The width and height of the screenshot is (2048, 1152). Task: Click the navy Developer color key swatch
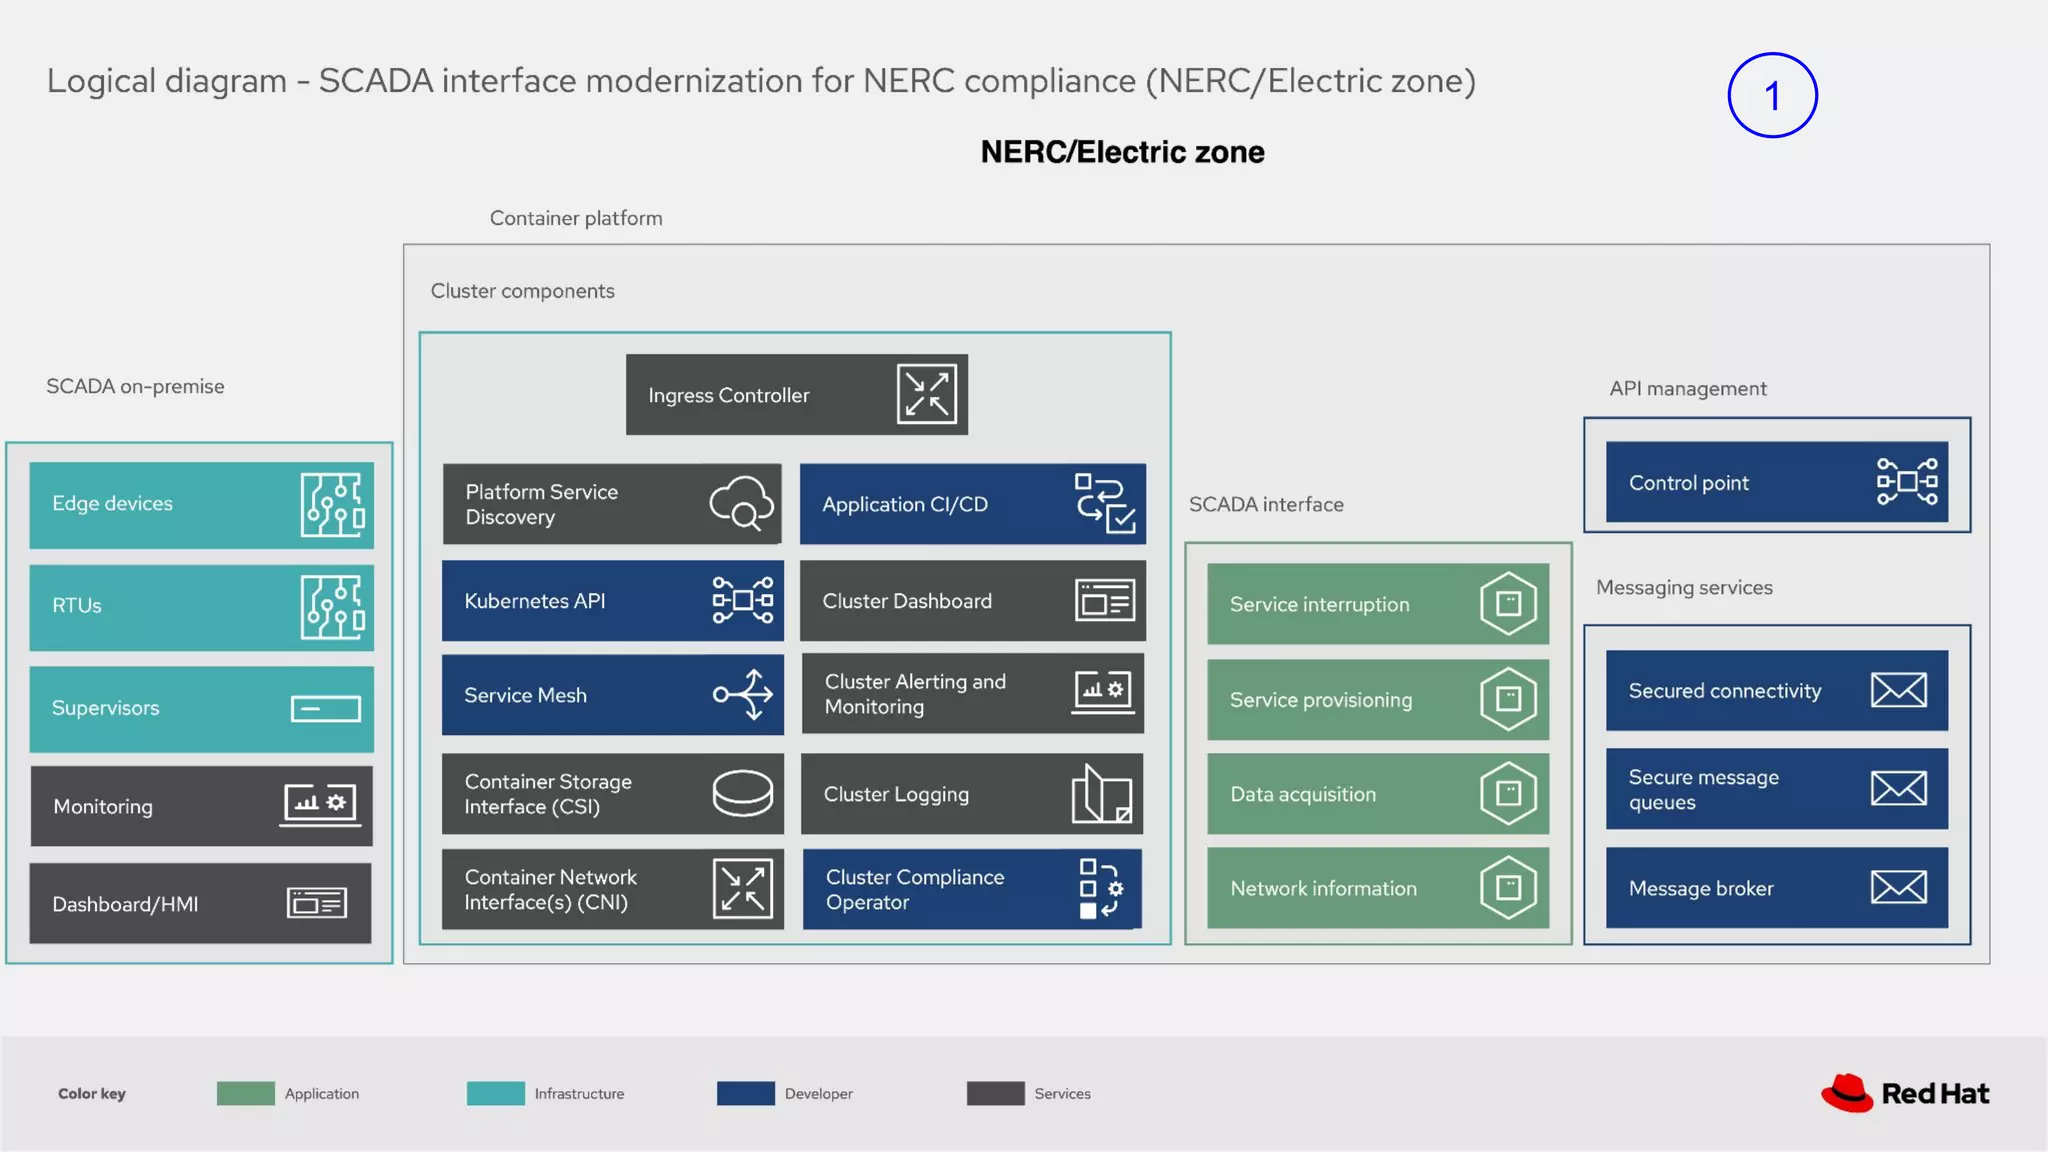(745, 1093)
